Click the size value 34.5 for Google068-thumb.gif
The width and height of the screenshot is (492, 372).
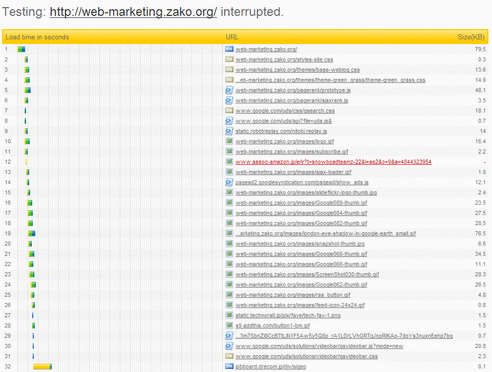coord(480,254)
